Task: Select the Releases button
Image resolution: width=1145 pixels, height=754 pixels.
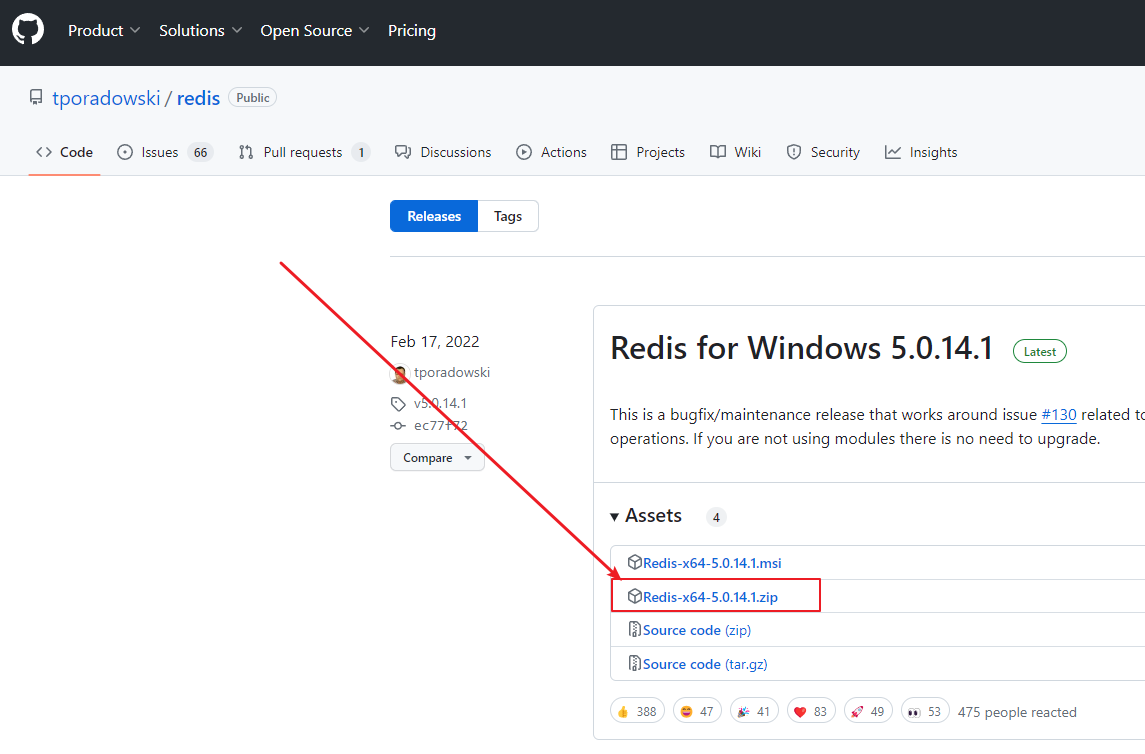Action: 434,216
